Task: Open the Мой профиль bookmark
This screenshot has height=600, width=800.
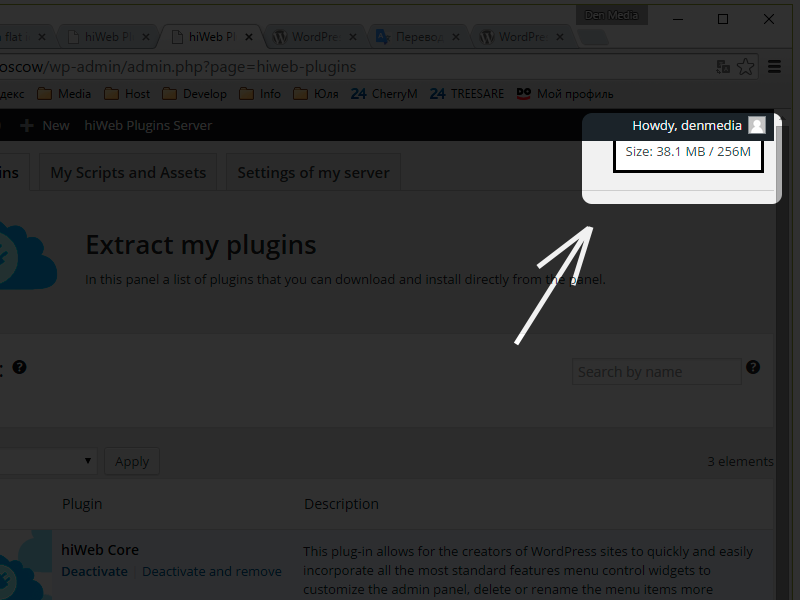Action: point(565,94)
